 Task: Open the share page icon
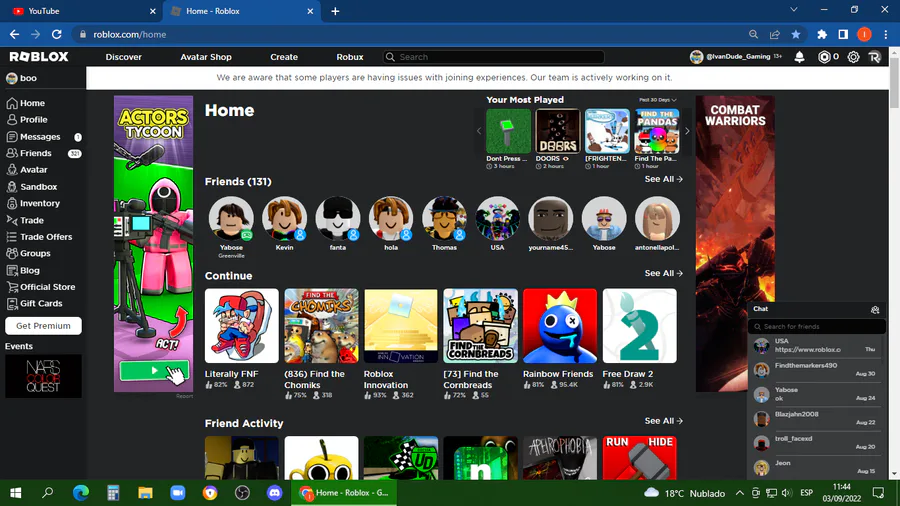tap(775, 34)
